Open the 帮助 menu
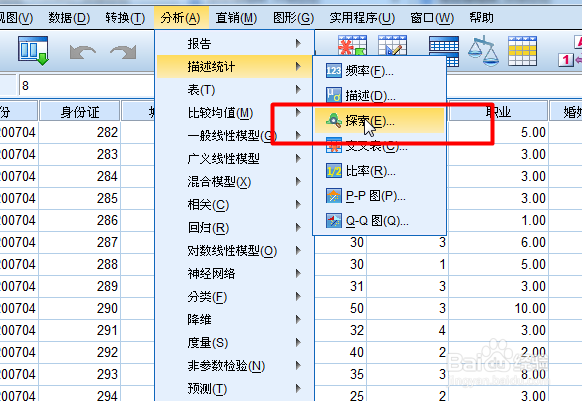This screenshot has height=401, width=582. 481,17
